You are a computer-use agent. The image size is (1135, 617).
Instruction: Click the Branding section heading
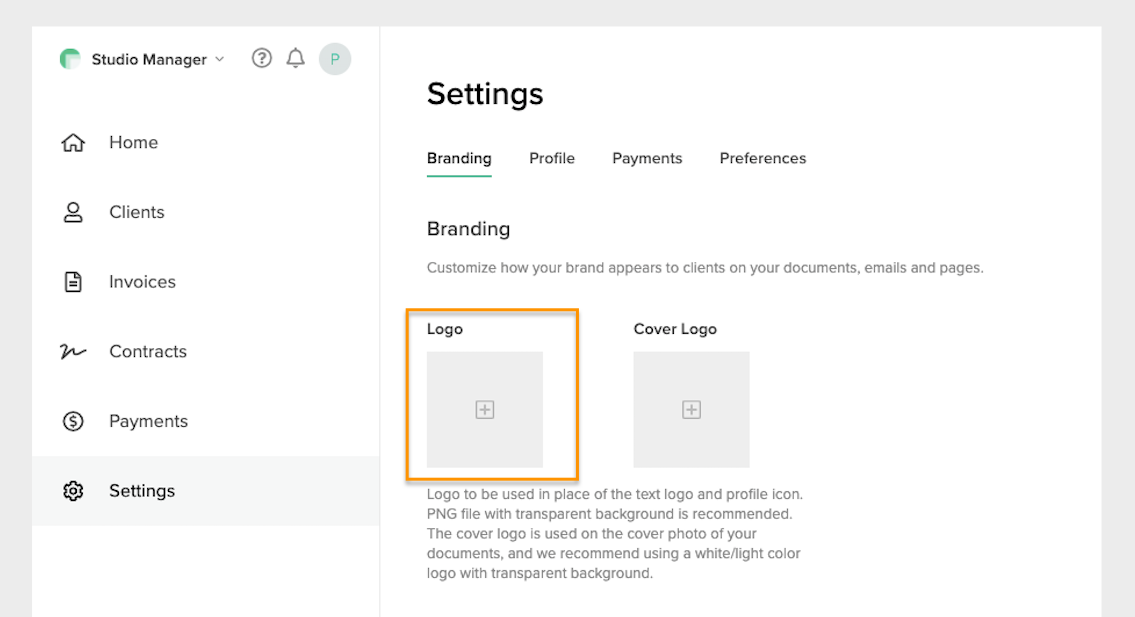(468, 229)
